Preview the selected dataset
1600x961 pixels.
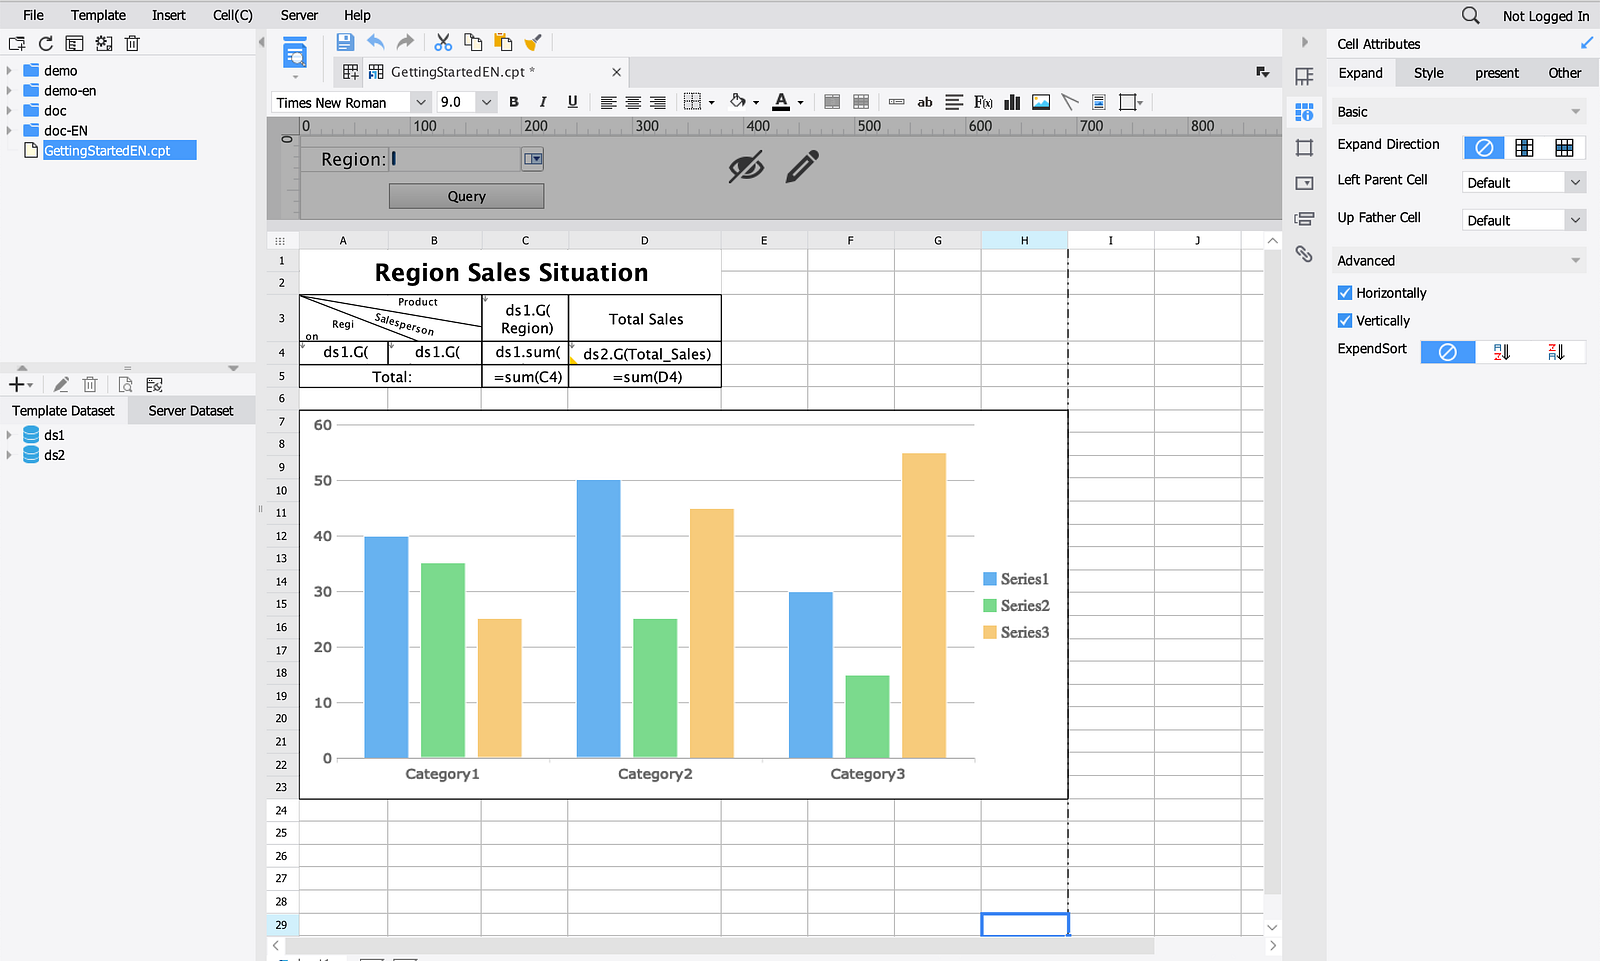(125, 385)
